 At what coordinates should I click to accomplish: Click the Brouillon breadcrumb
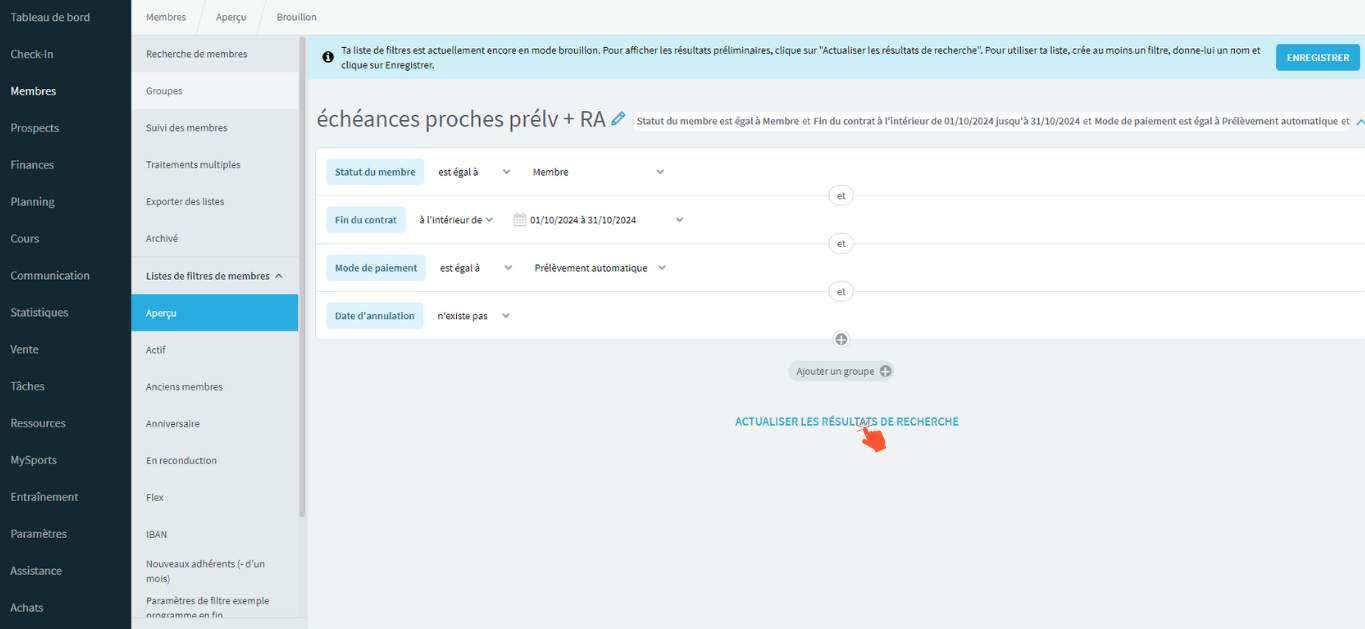click(296, 17)
